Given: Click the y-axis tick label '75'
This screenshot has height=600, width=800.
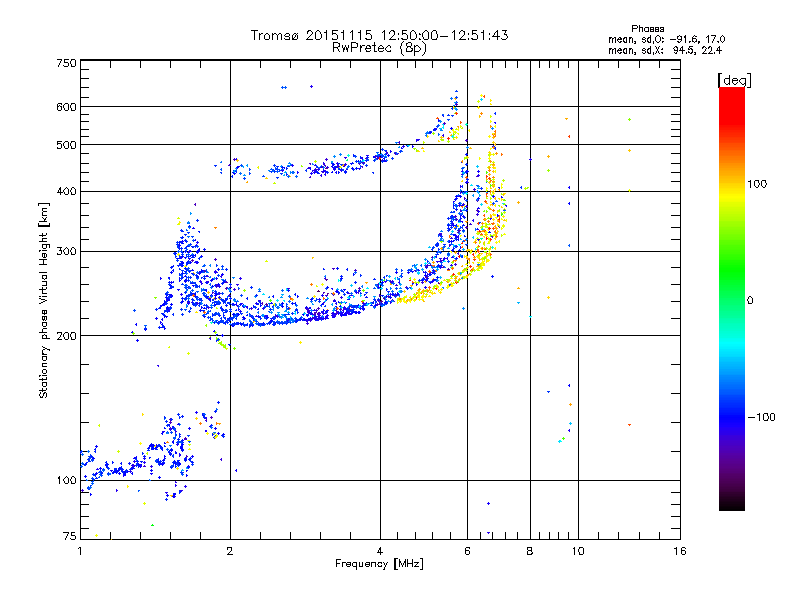Looking at the screenshot, I should tap(70, 536).
